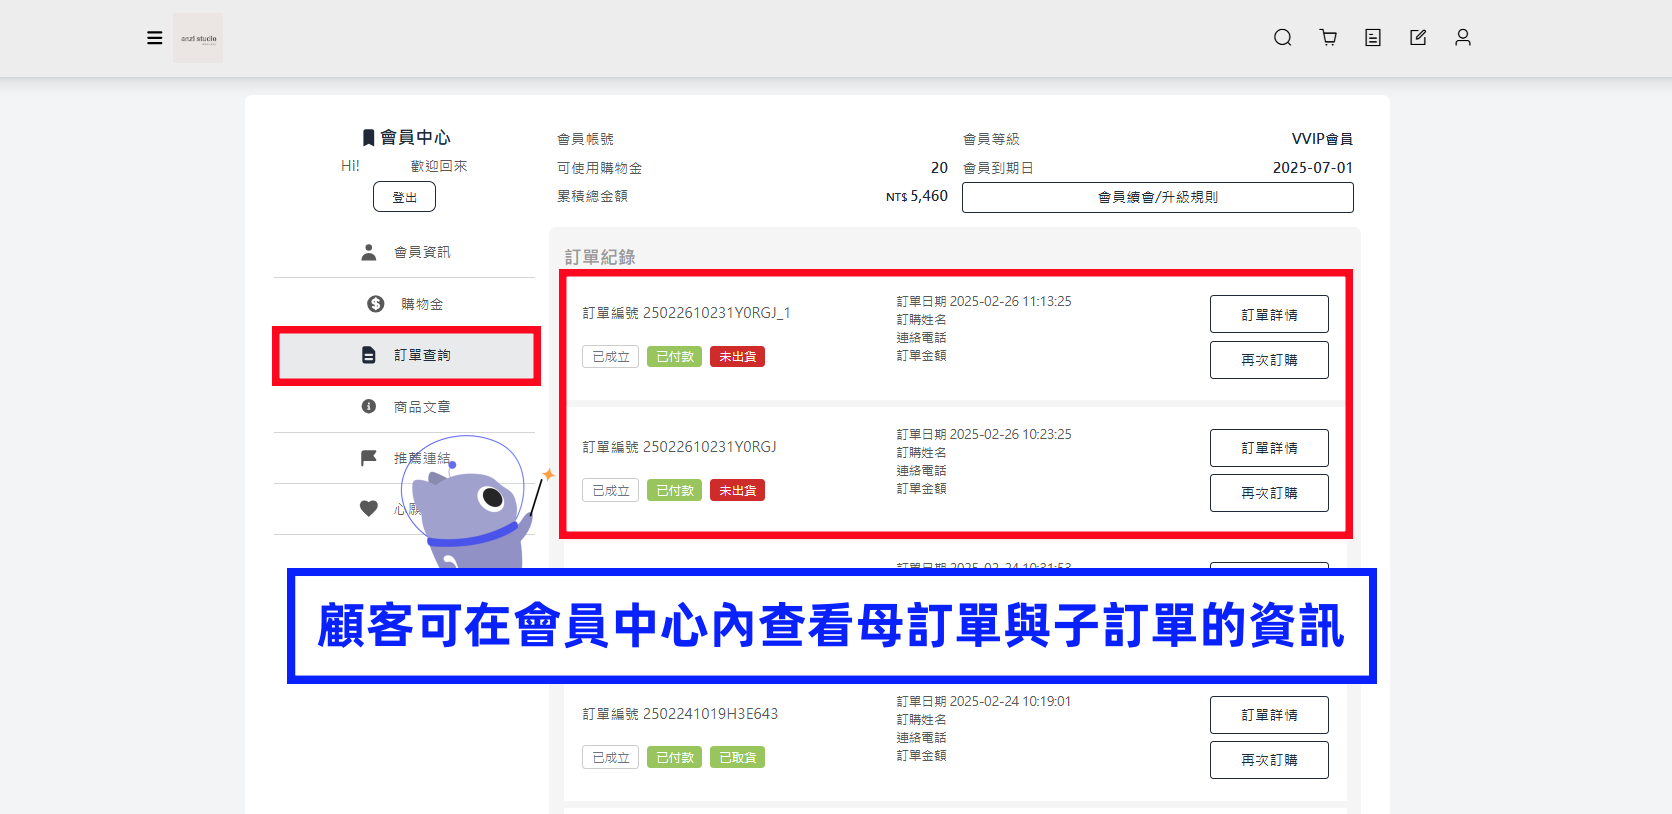Viewport: 1672px width, 814px height.
Task: View 訂單詳情 for order 25022610231Y0RGJ_1
Action: 1269,314
